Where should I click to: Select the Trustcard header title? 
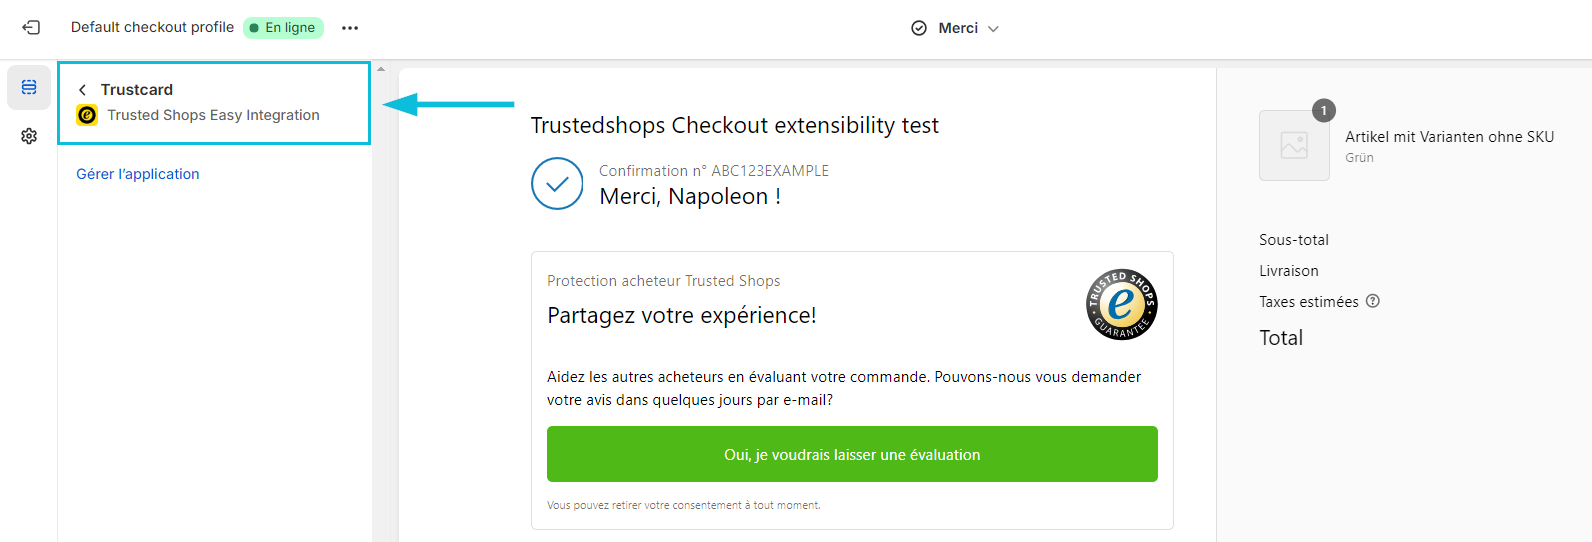coord(137,90)
